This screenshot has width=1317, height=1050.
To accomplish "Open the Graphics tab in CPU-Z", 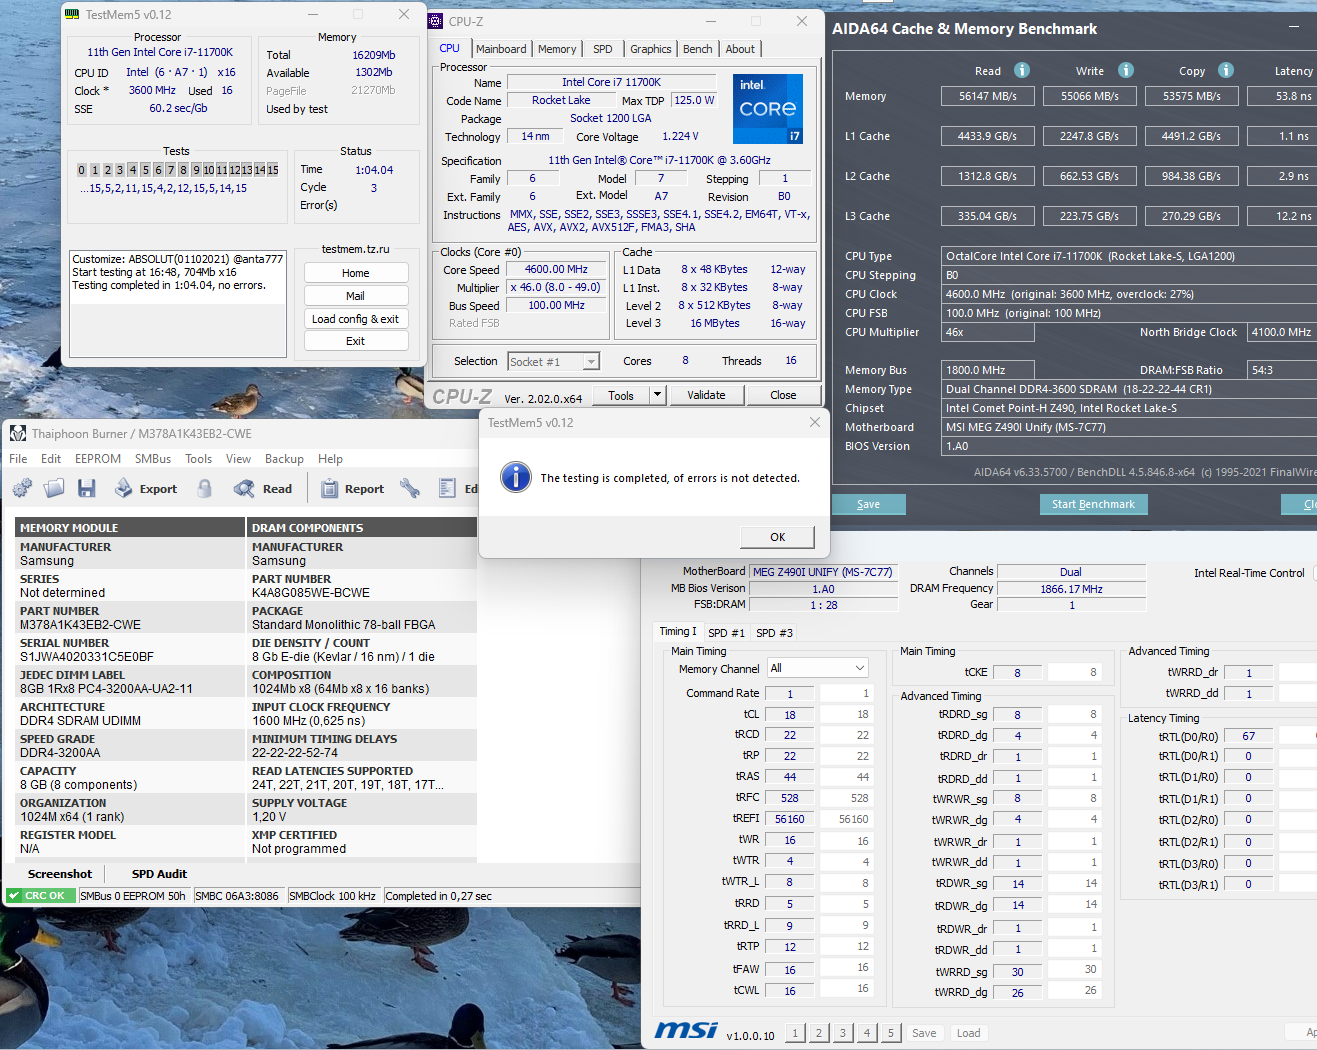I will click(x=651, y=49).
